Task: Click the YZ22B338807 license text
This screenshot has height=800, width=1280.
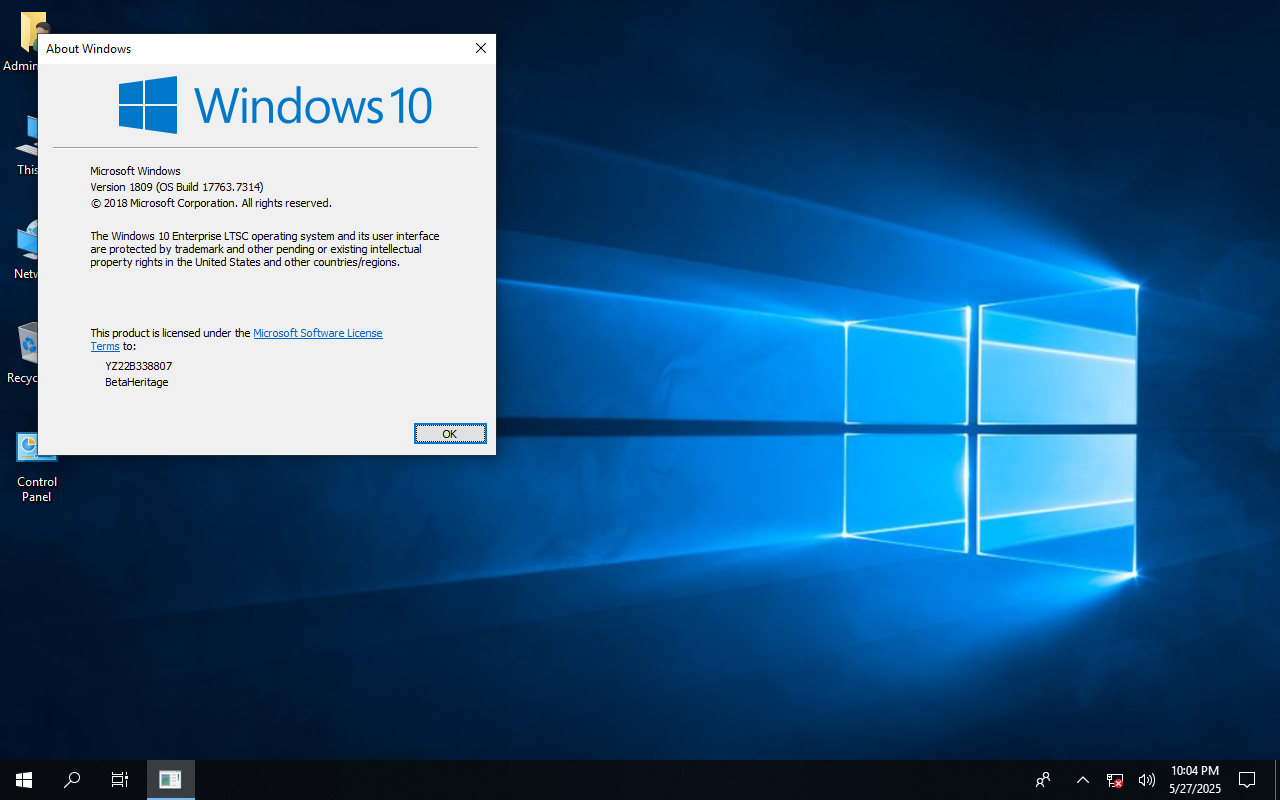Action: [139, 366]
